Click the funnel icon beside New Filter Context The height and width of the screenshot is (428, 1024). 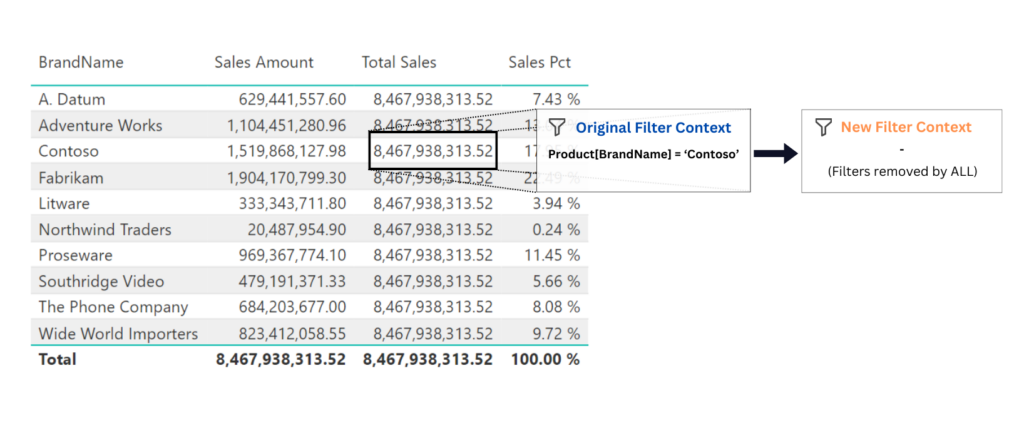[824, 127]
